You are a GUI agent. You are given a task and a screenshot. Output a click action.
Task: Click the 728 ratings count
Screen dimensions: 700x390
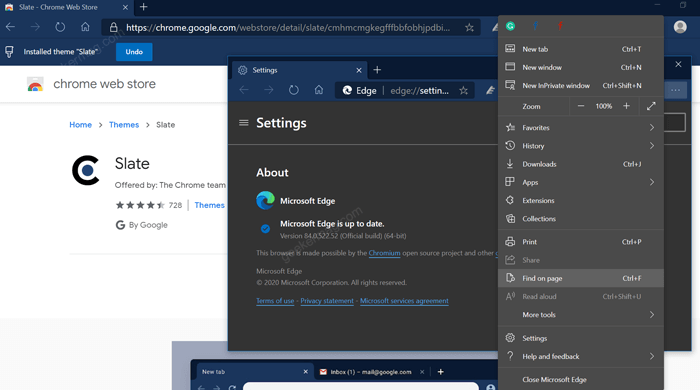click(x=175, y=205)
